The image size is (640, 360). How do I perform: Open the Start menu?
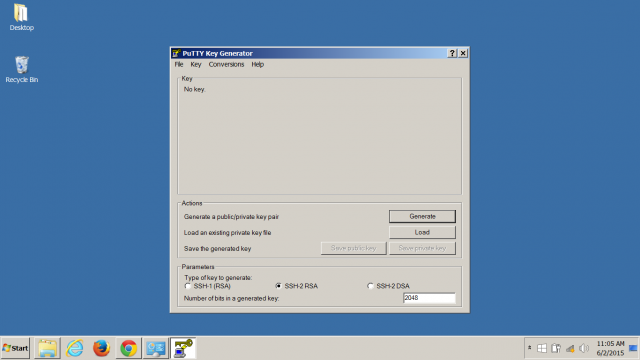point(15,348)
